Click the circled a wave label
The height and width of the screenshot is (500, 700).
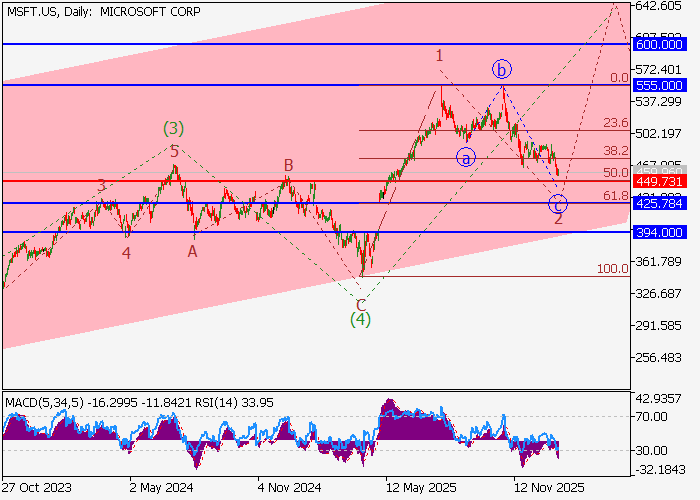pos(466,157)
